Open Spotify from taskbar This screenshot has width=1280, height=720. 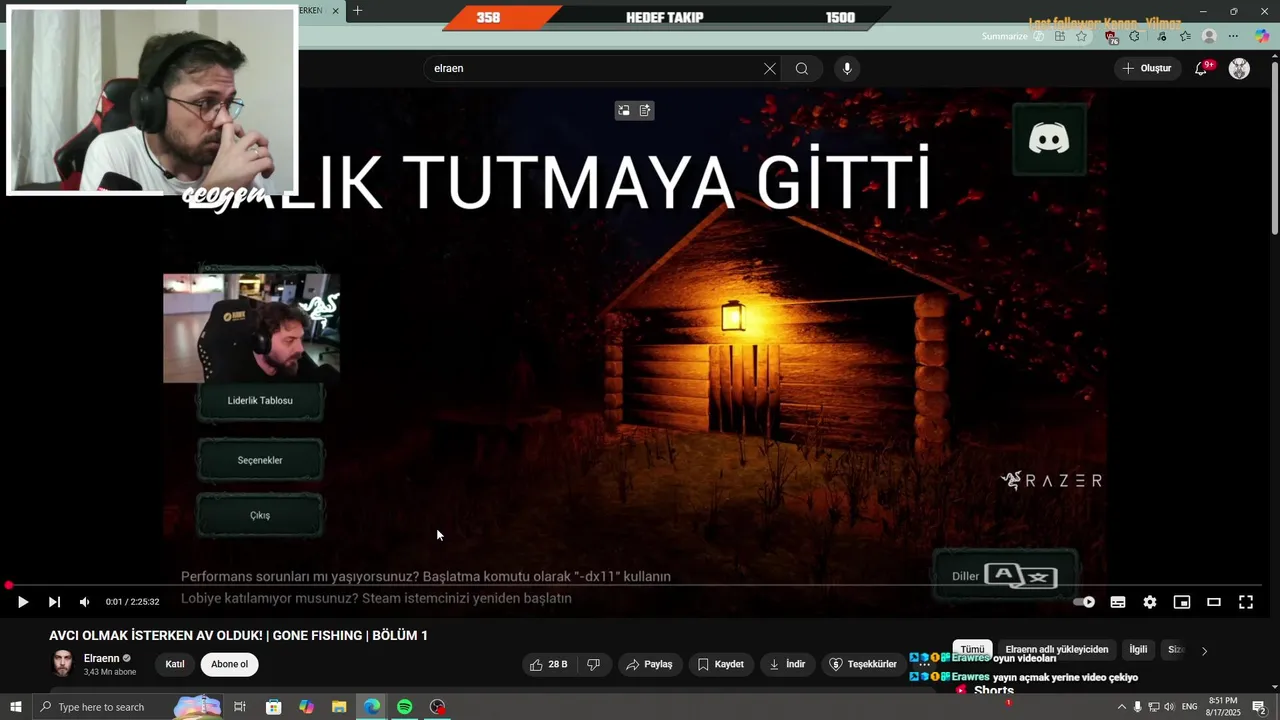pos(404,707)
